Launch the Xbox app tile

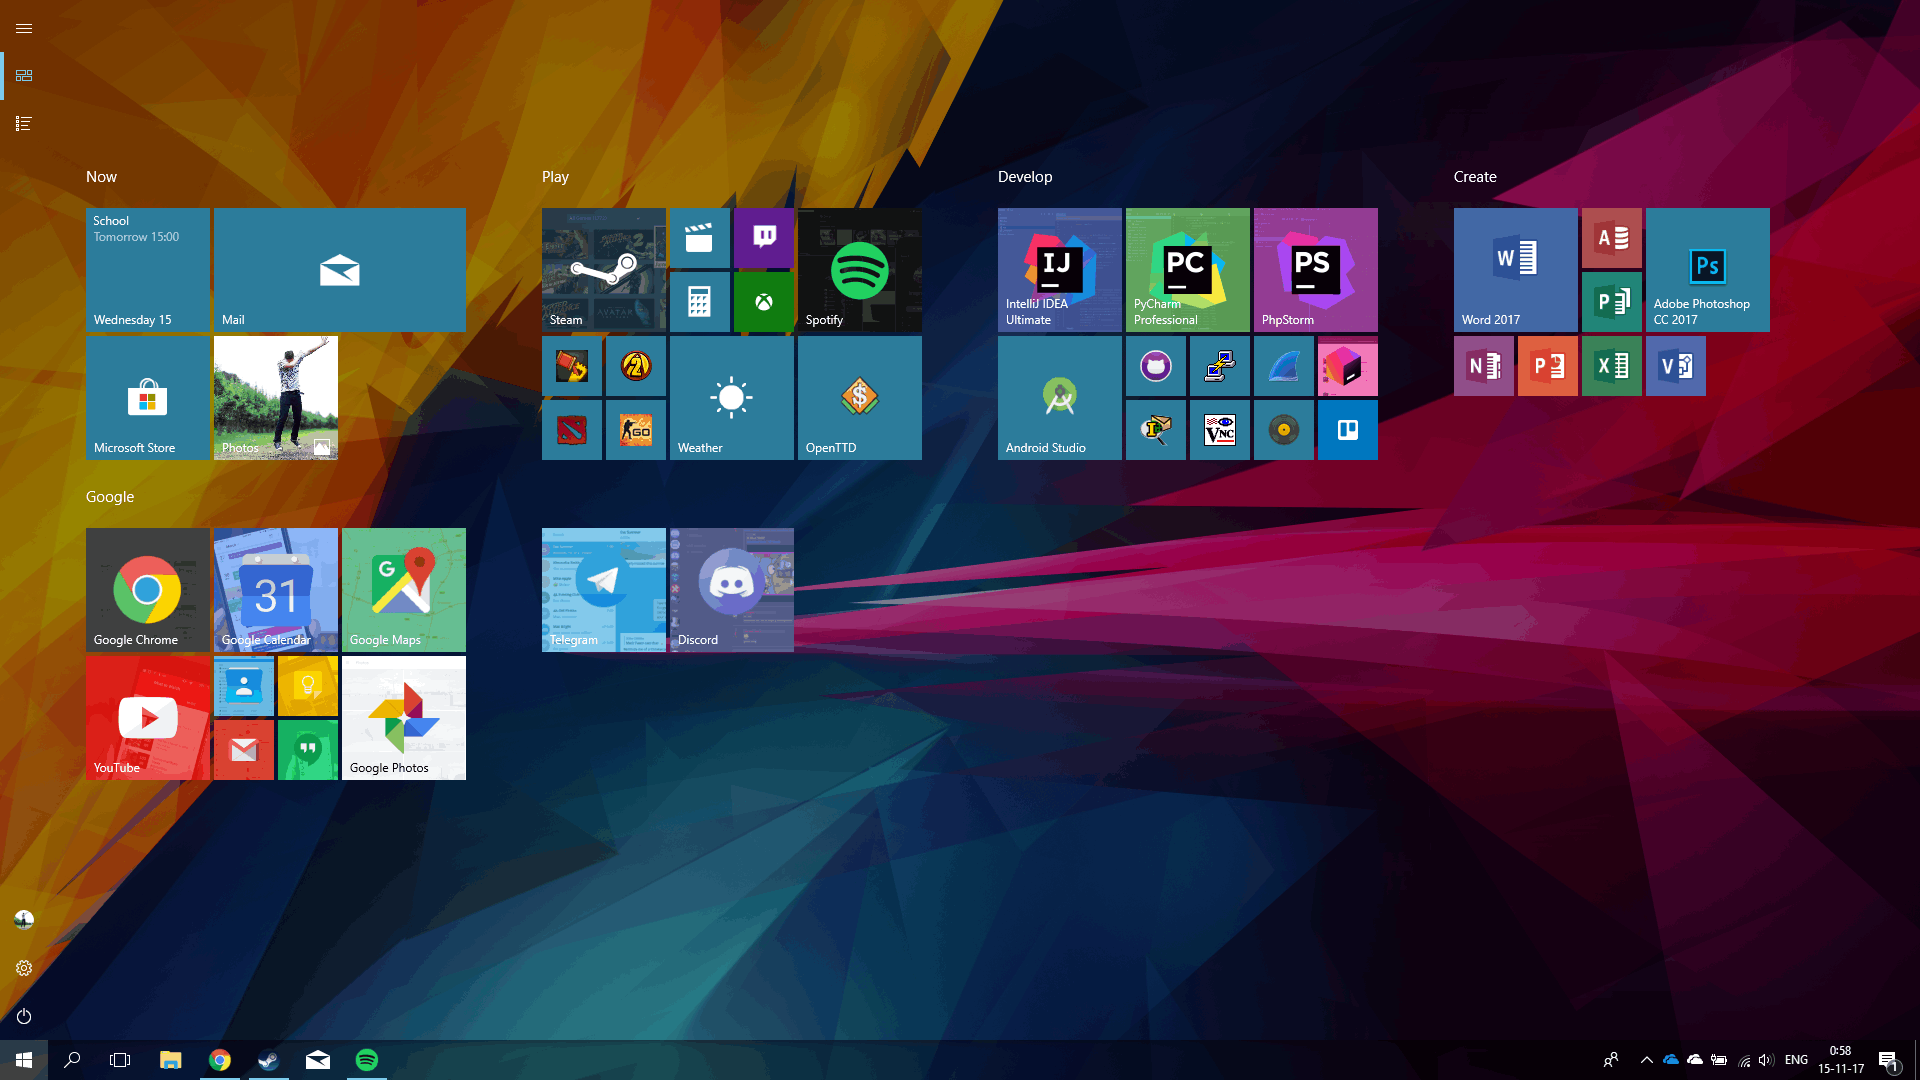point(764,302)
